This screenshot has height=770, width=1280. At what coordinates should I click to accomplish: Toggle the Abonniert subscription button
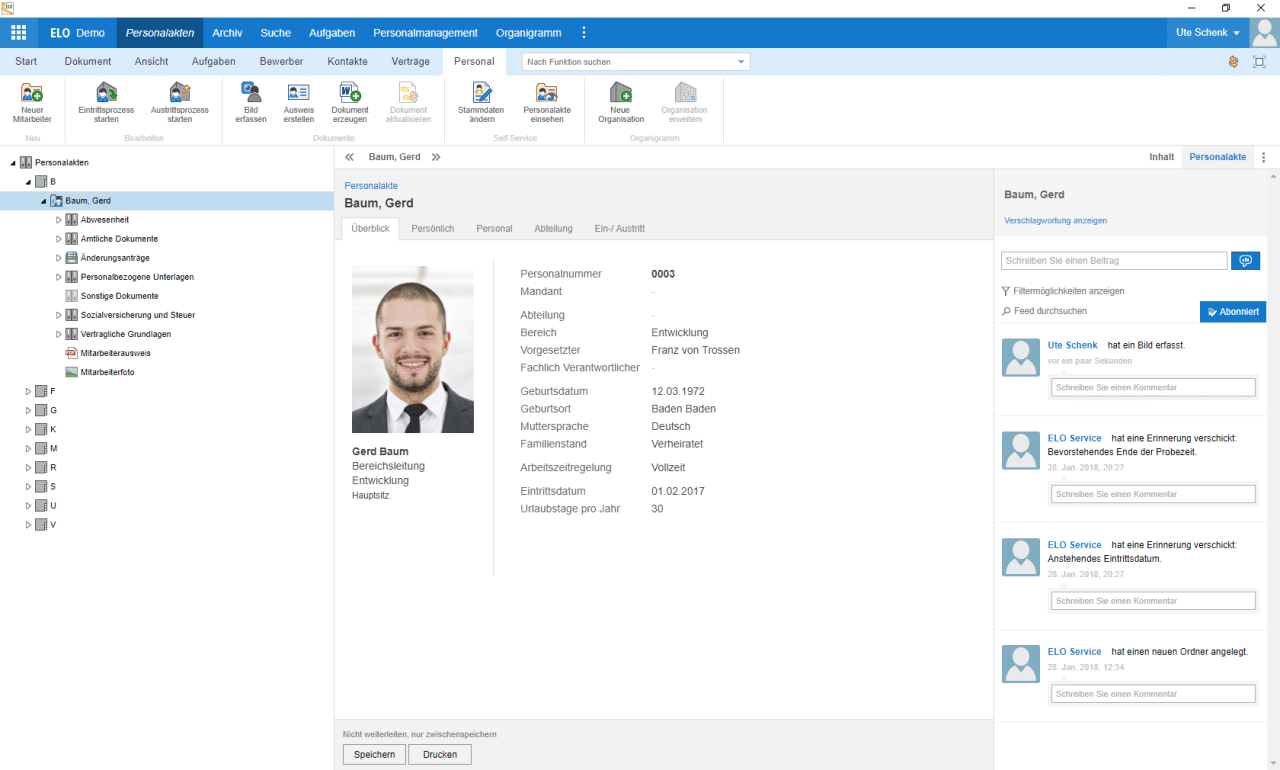[1233, 312]
